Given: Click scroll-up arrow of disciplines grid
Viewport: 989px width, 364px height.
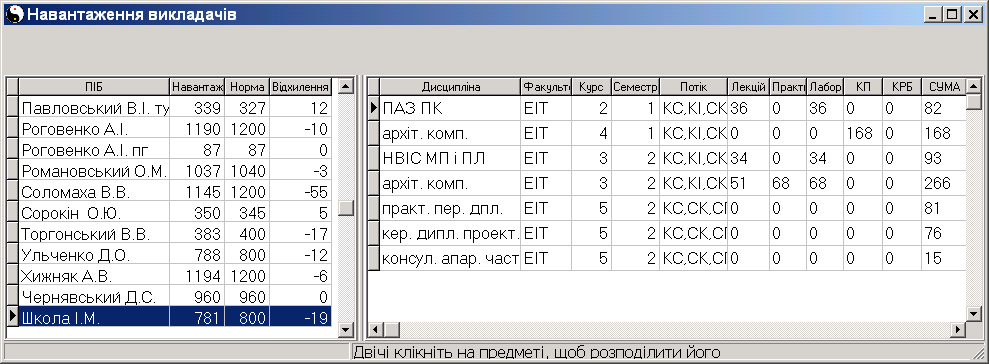Looking at the screenshot, I should pyautogui.click(x=974, y=86).
